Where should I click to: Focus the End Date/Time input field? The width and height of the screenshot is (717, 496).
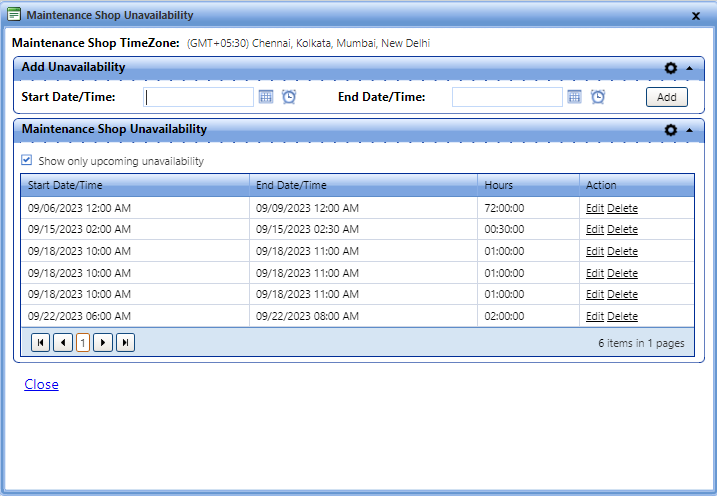pyautogui.click(x=507, y=97)
